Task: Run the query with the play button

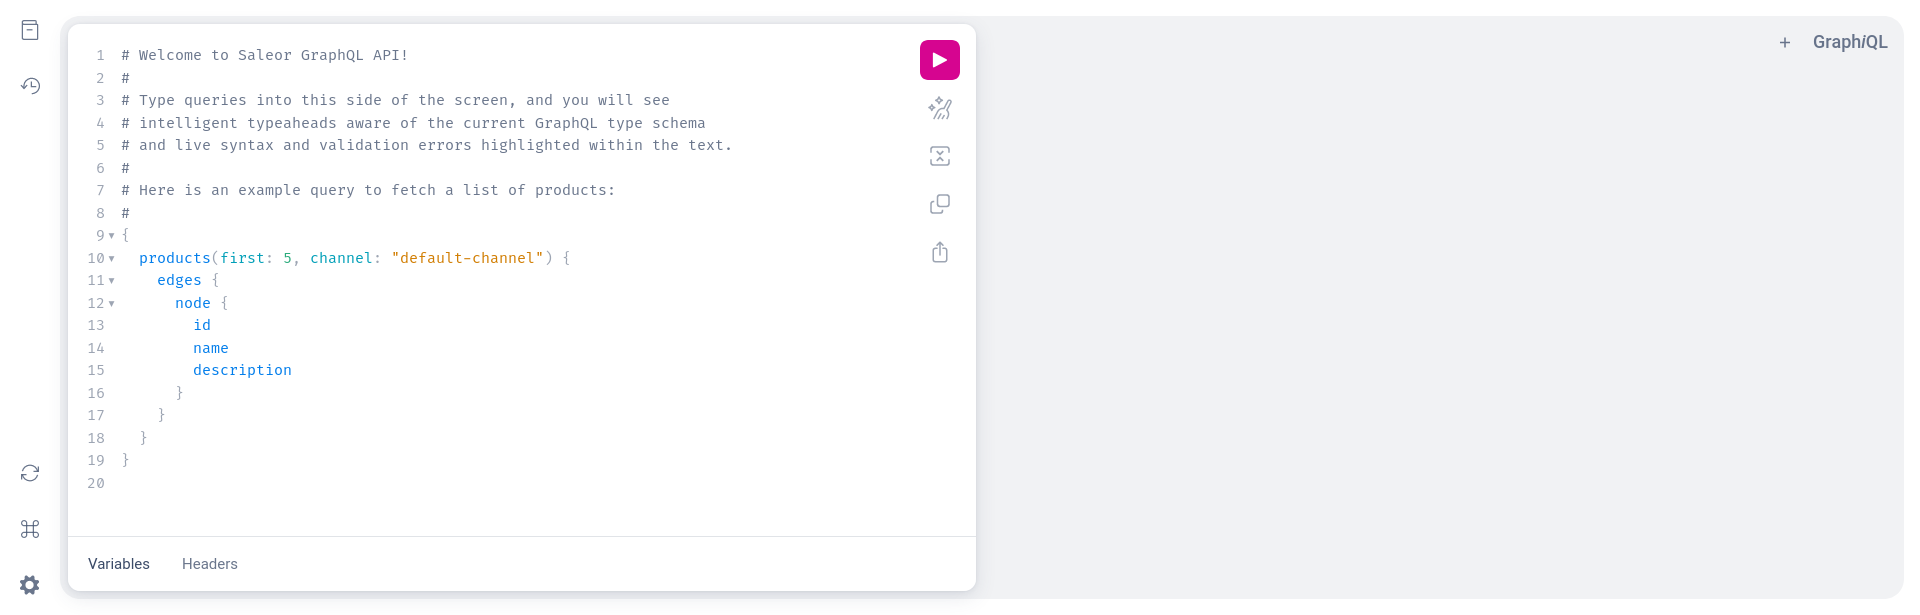Action: pos(940,60)
